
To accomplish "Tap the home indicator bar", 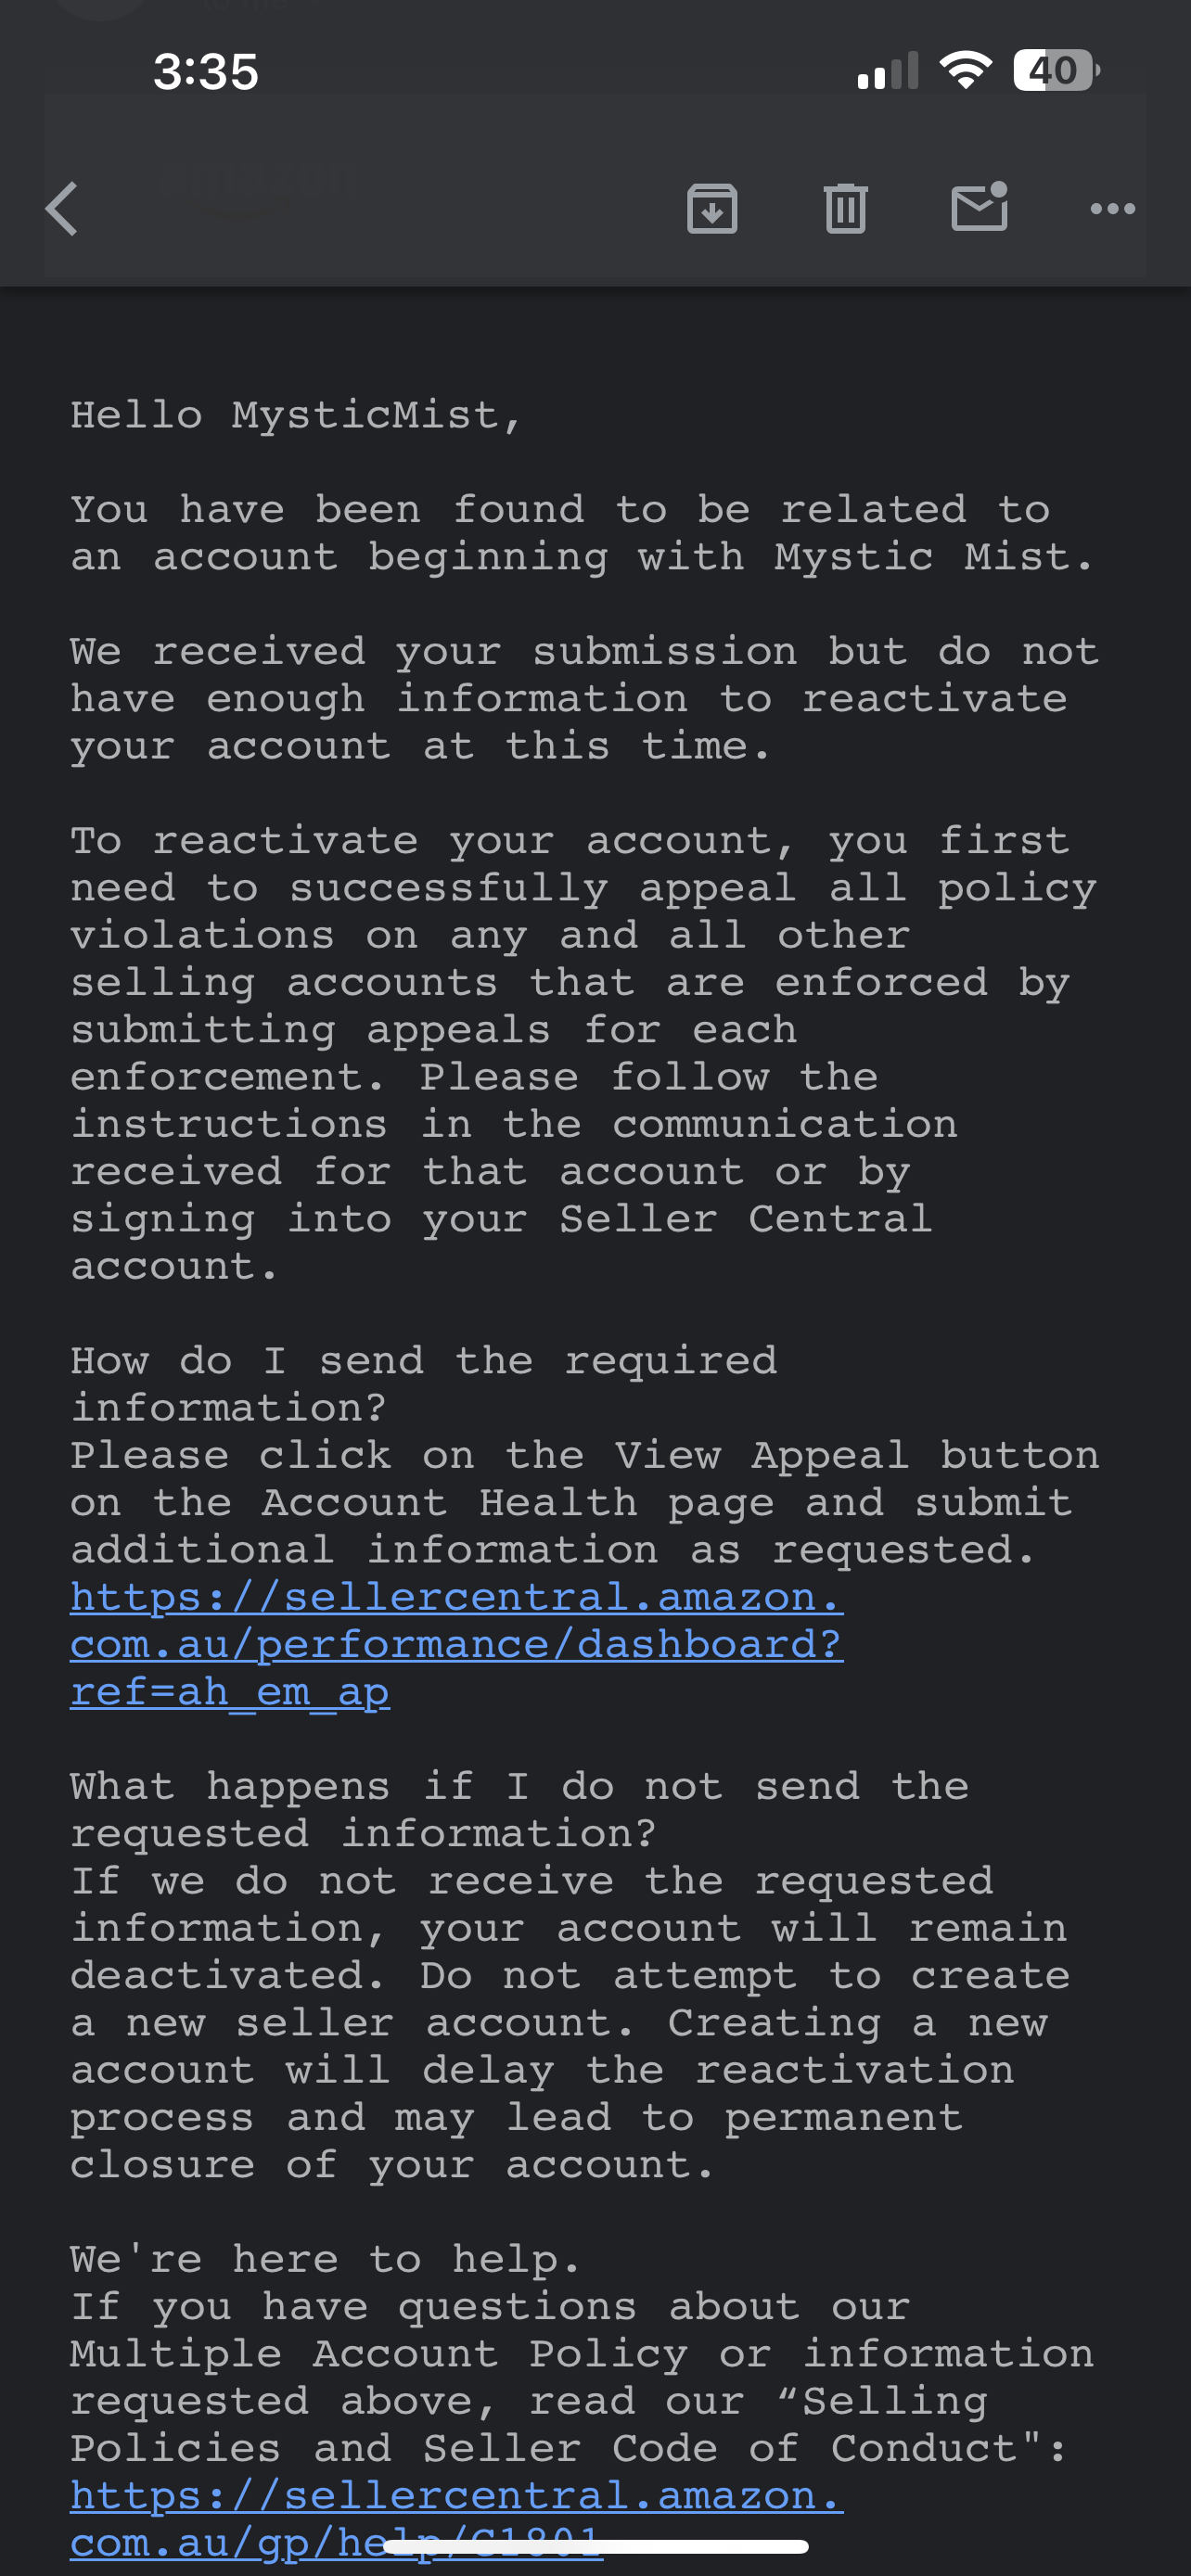I will coord(596,2546).
